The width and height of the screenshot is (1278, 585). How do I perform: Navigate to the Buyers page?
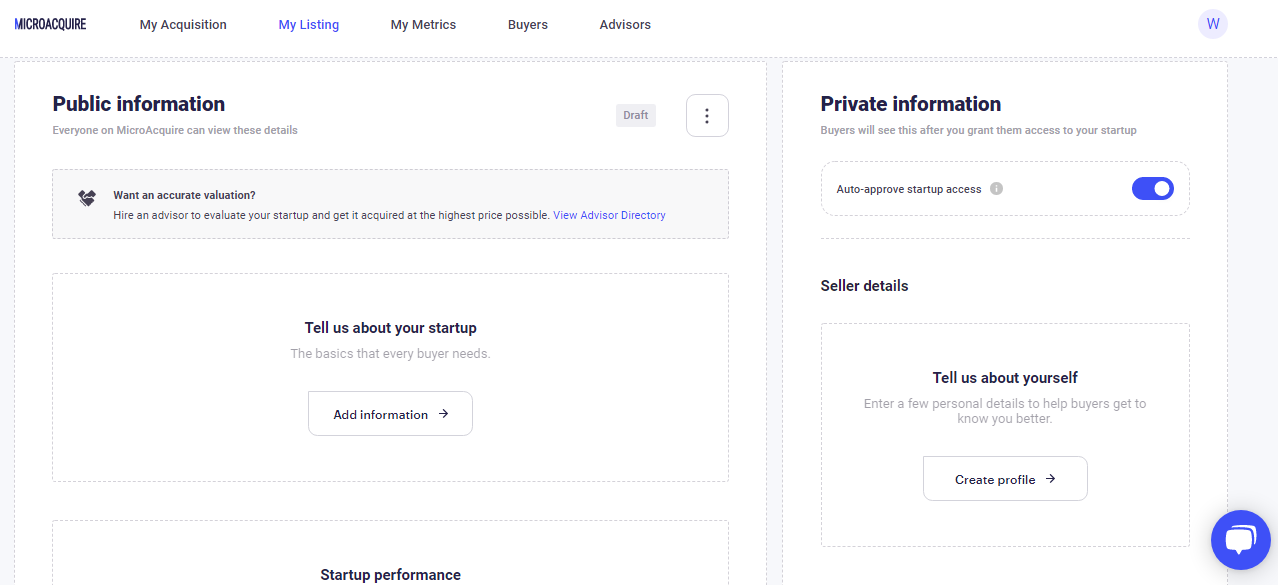click(527, 25)
